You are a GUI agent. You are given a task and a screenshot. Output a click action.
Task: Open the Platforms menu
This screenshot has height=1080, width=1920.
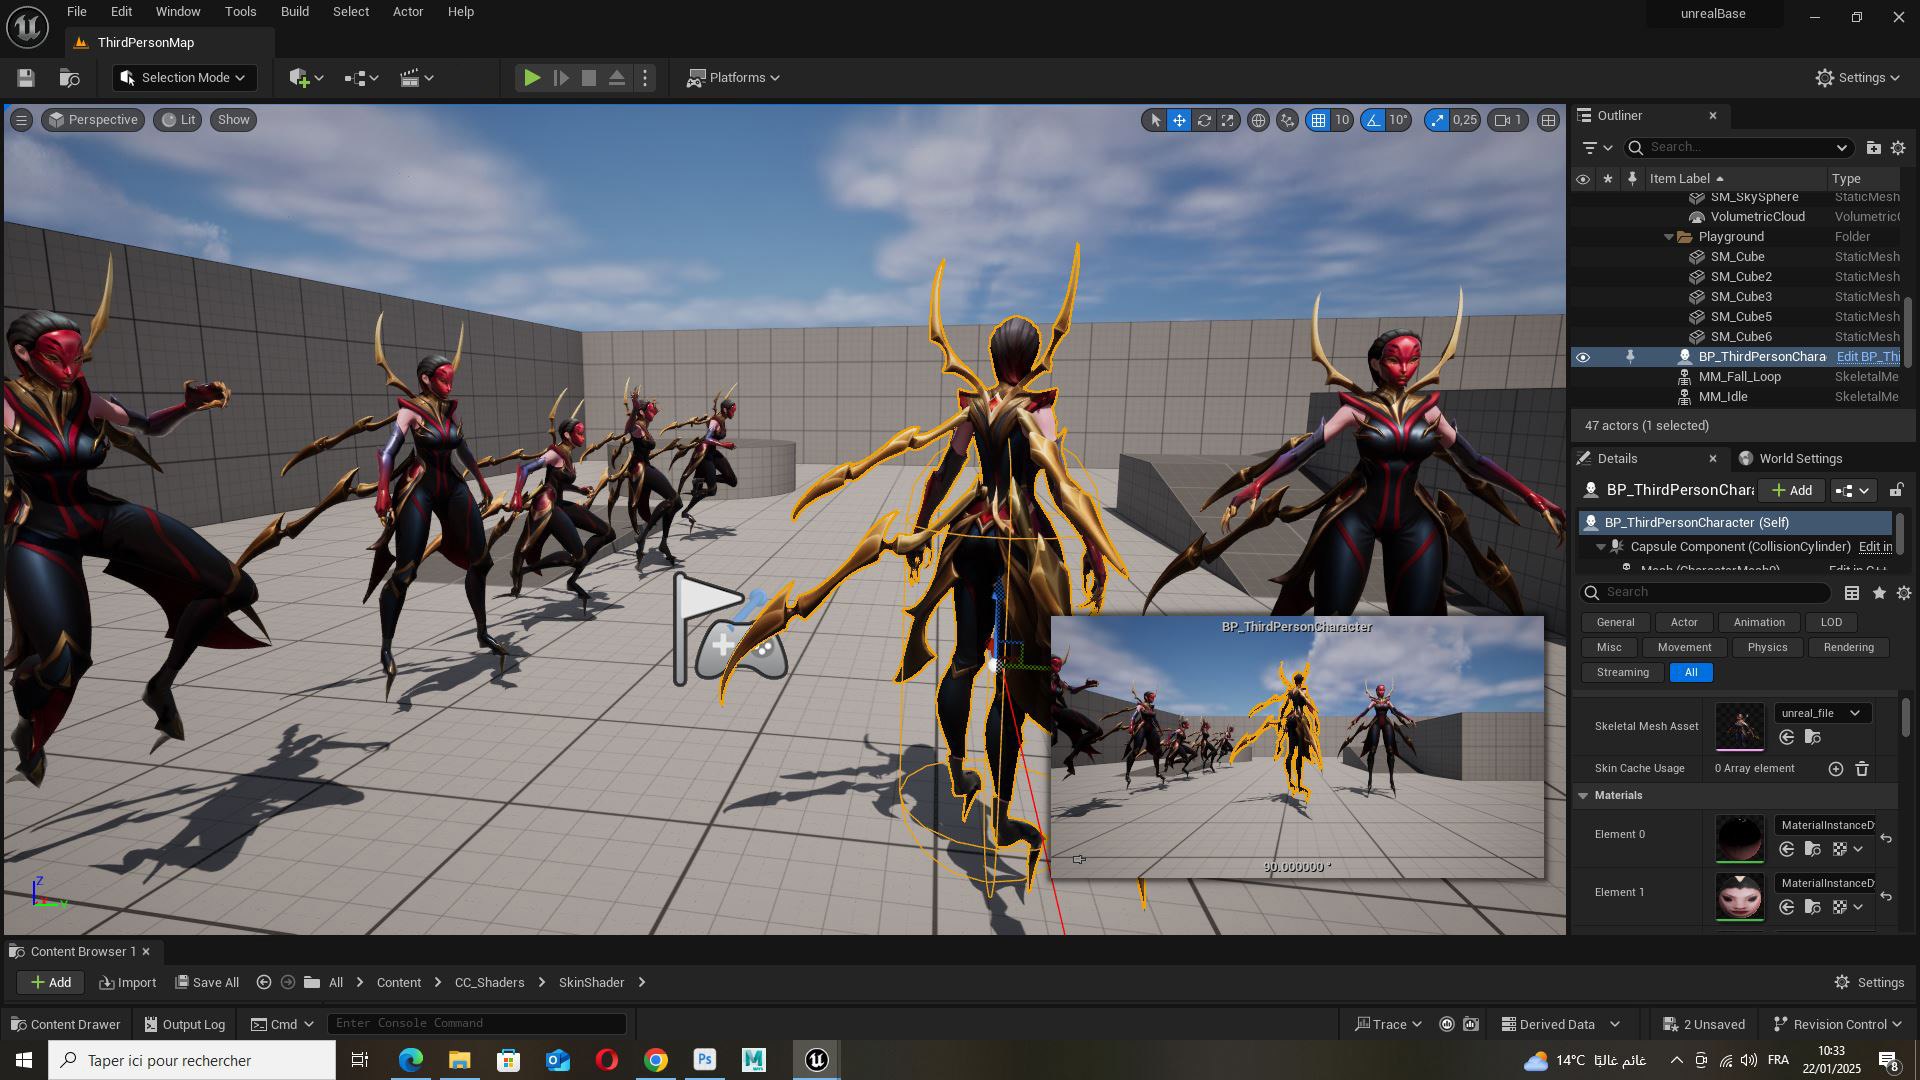(x=733, y=78)
